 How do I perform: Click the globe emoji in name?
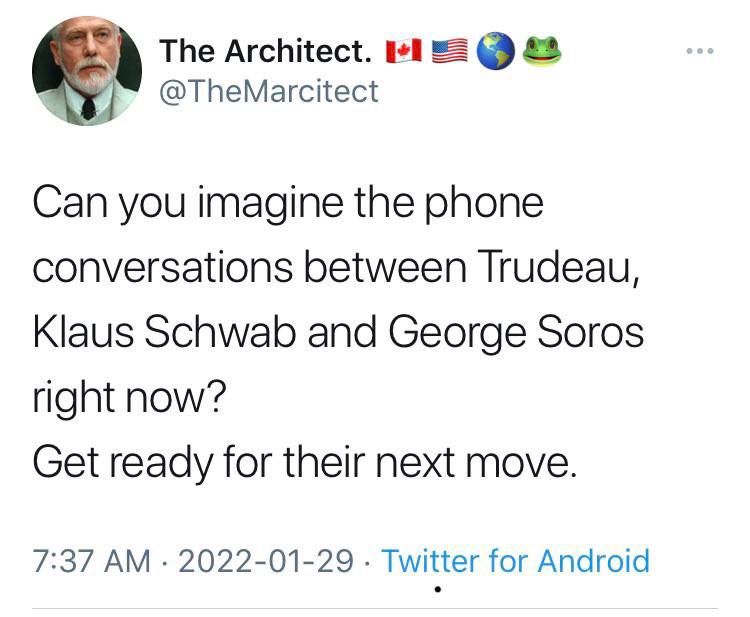click(x=496, y=51)
